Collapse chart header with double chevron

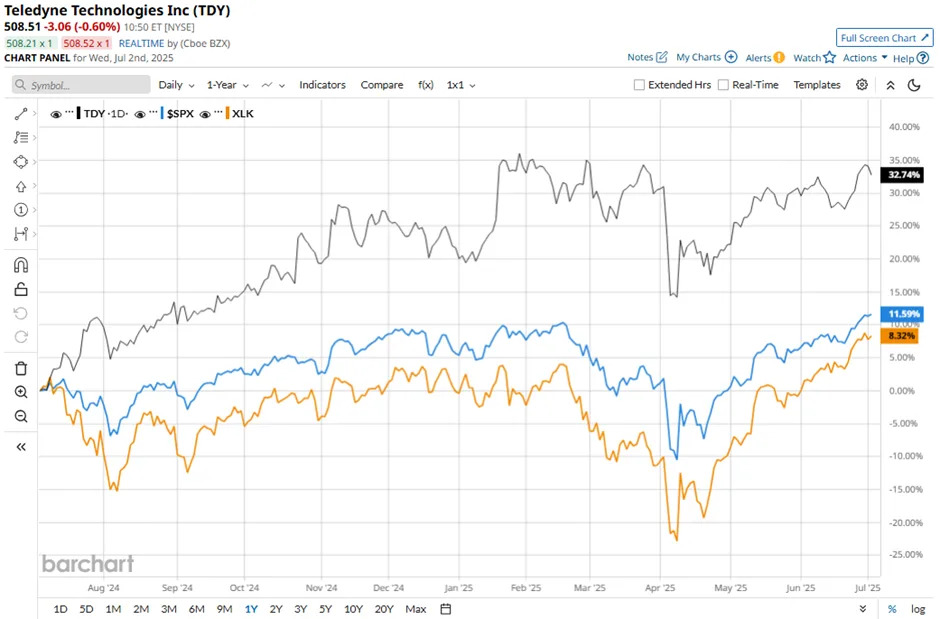click(x=890, y=85)
